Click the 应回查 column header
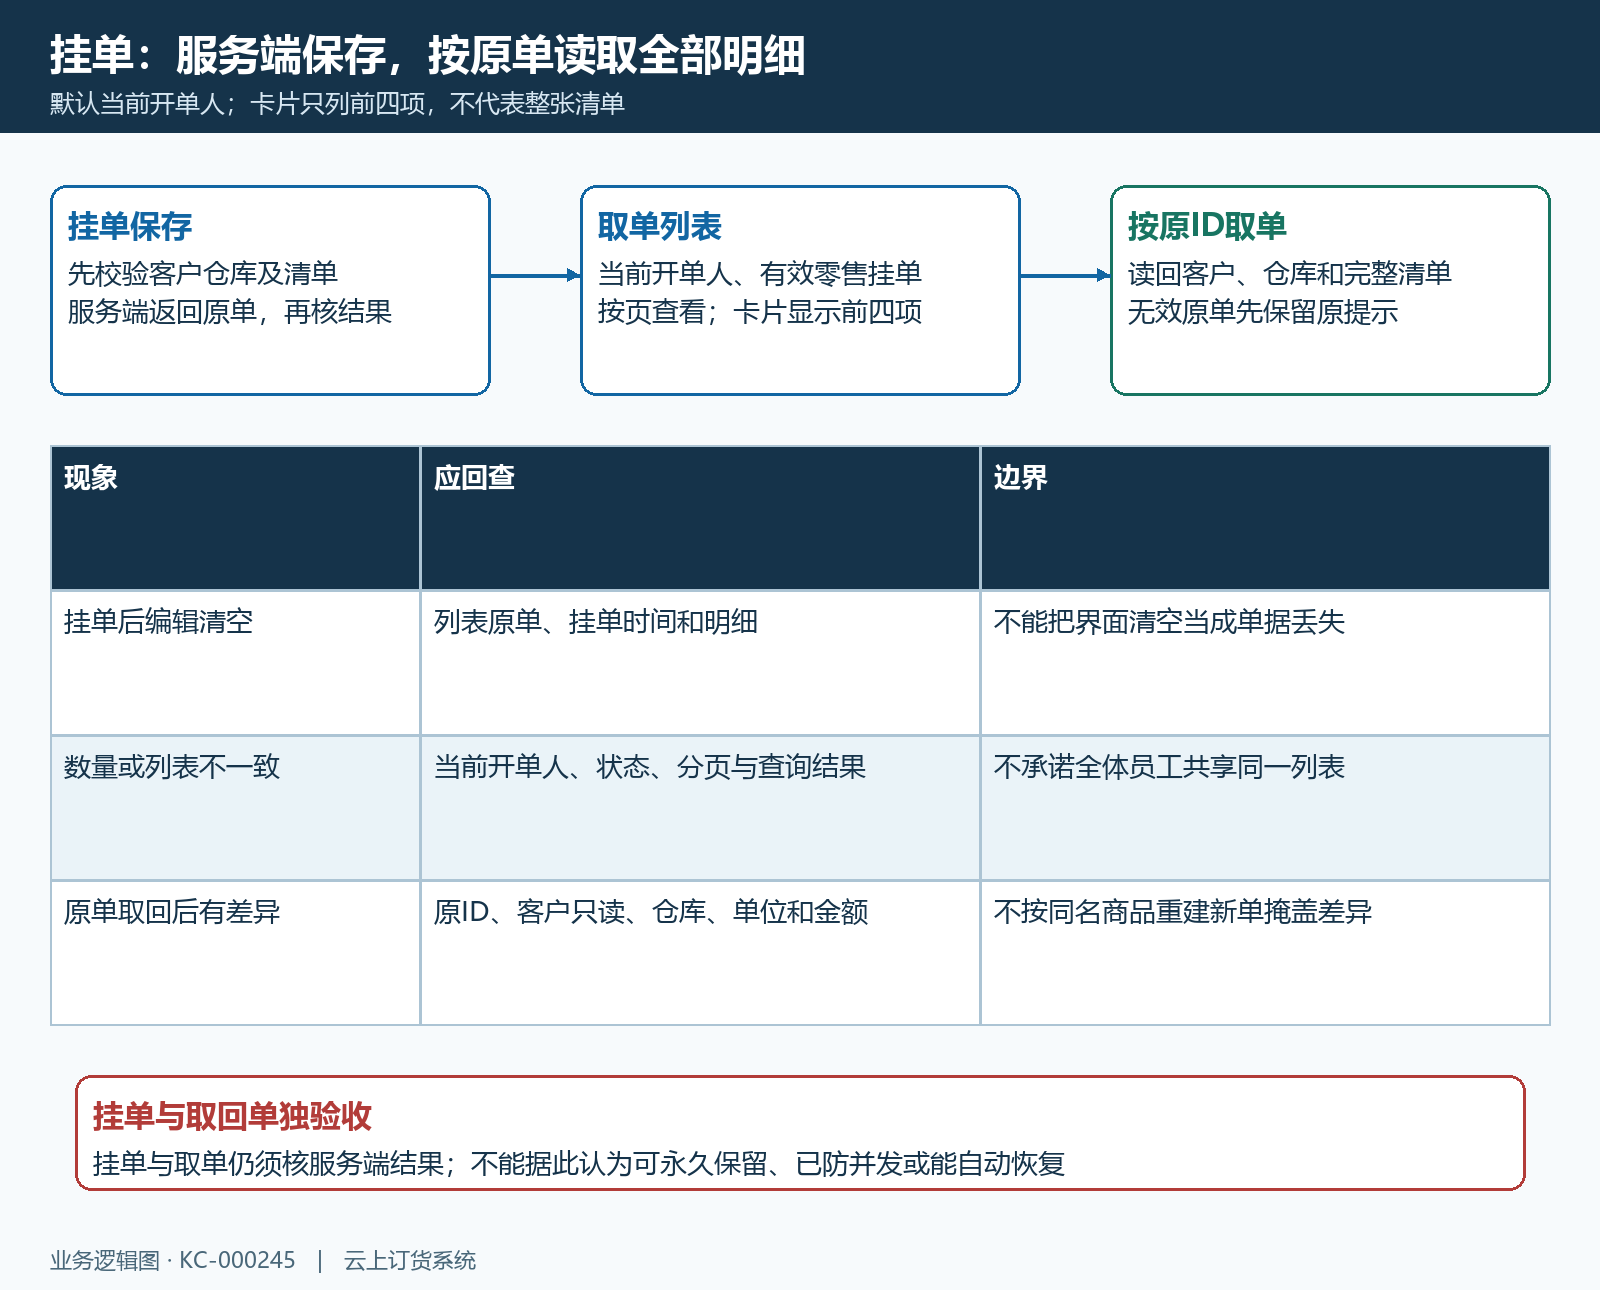The height and width of the screenshot is (1290, 1600). 700,518
